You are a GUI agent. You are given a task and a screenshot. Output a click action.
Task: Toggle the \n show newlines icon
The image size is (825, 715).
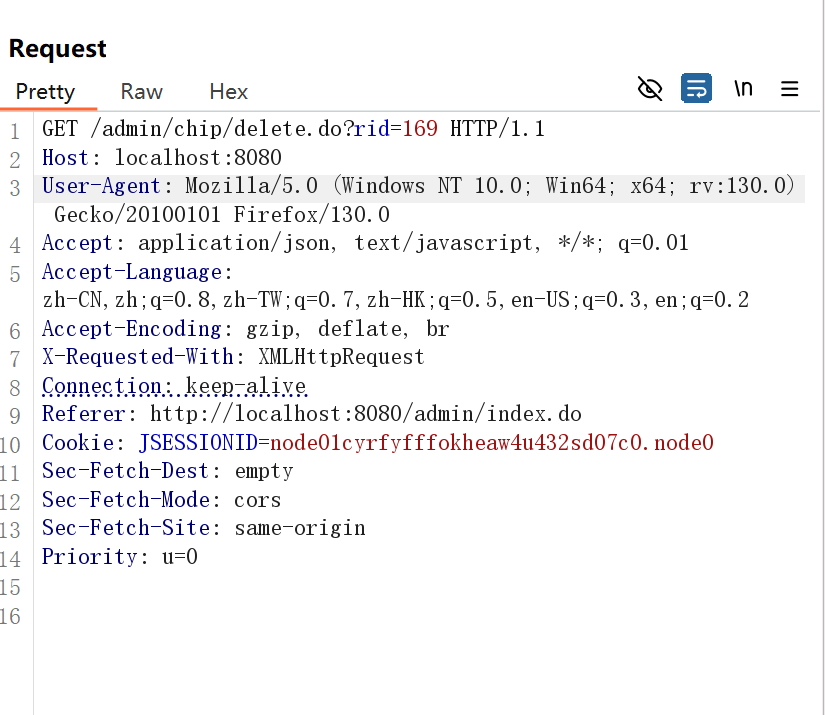pyautogui.click(x=743, y=88)
